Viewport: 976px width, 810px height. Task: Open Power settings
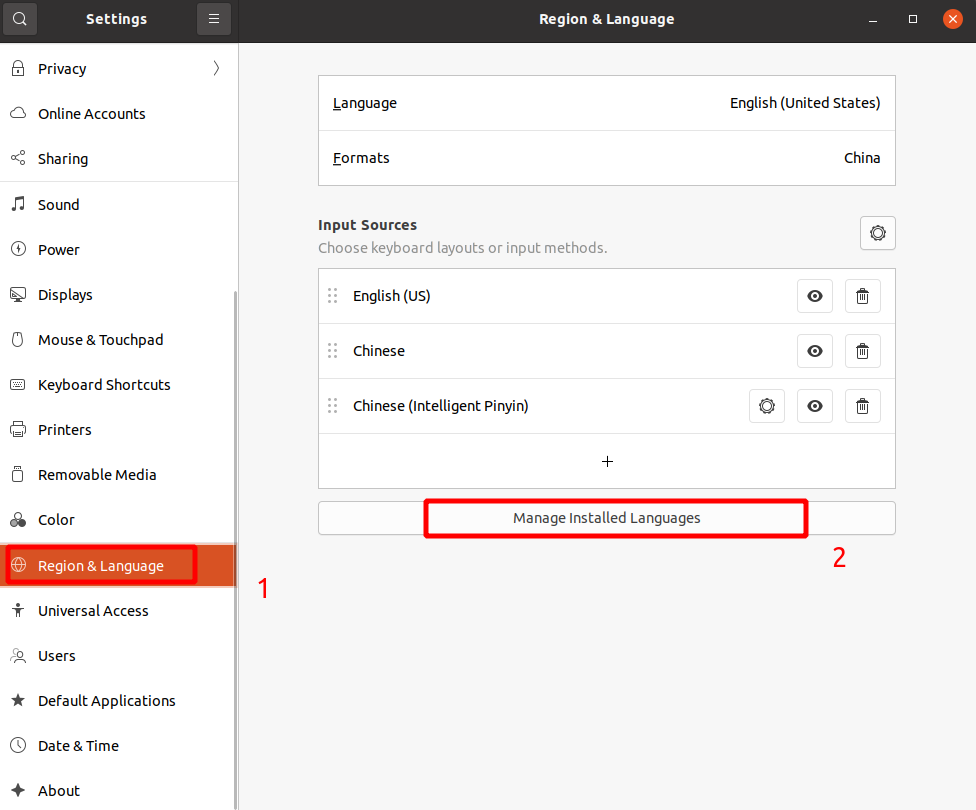point(118,250)
